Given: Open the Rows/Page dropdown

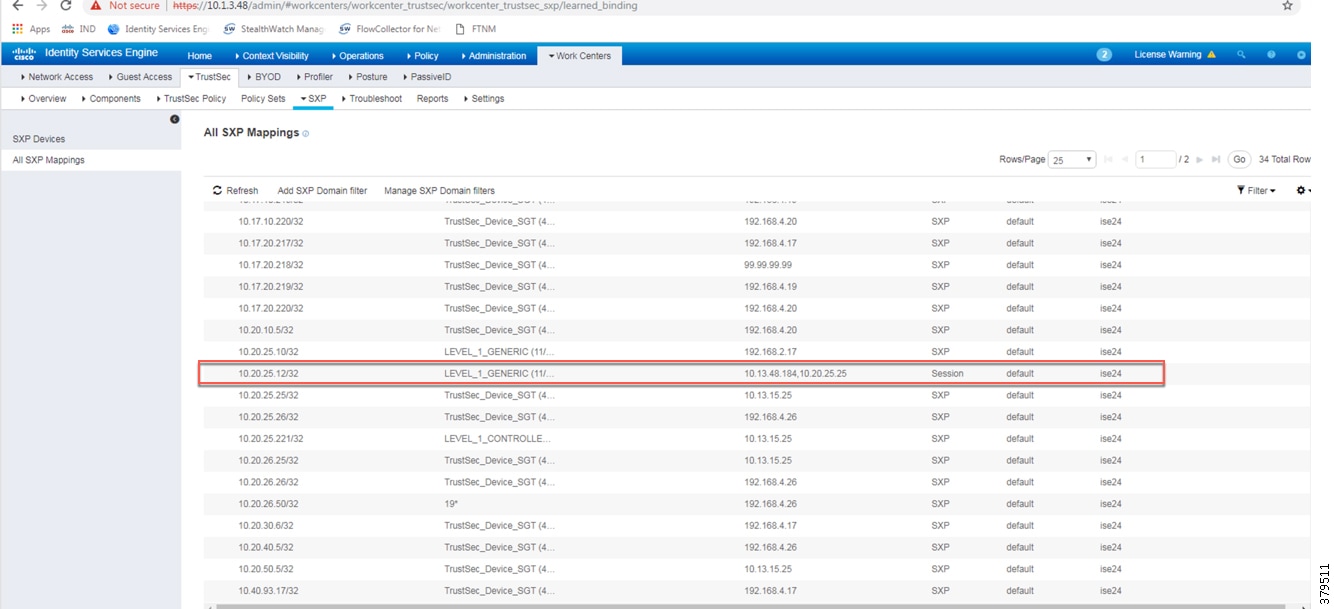Looking at the screenshot, I should pyautogui.click(x=1072, y=160).
